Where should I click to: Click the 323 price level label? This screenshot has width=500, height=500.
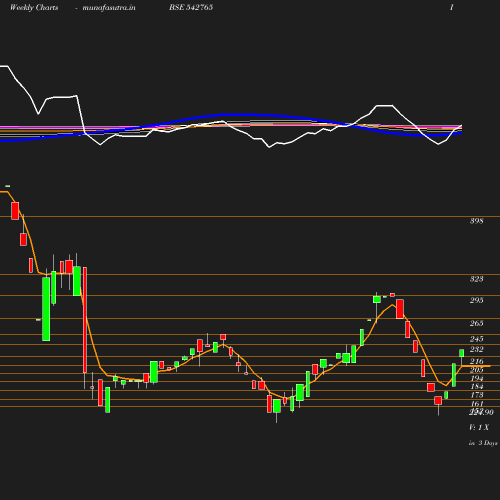[476, 279]
